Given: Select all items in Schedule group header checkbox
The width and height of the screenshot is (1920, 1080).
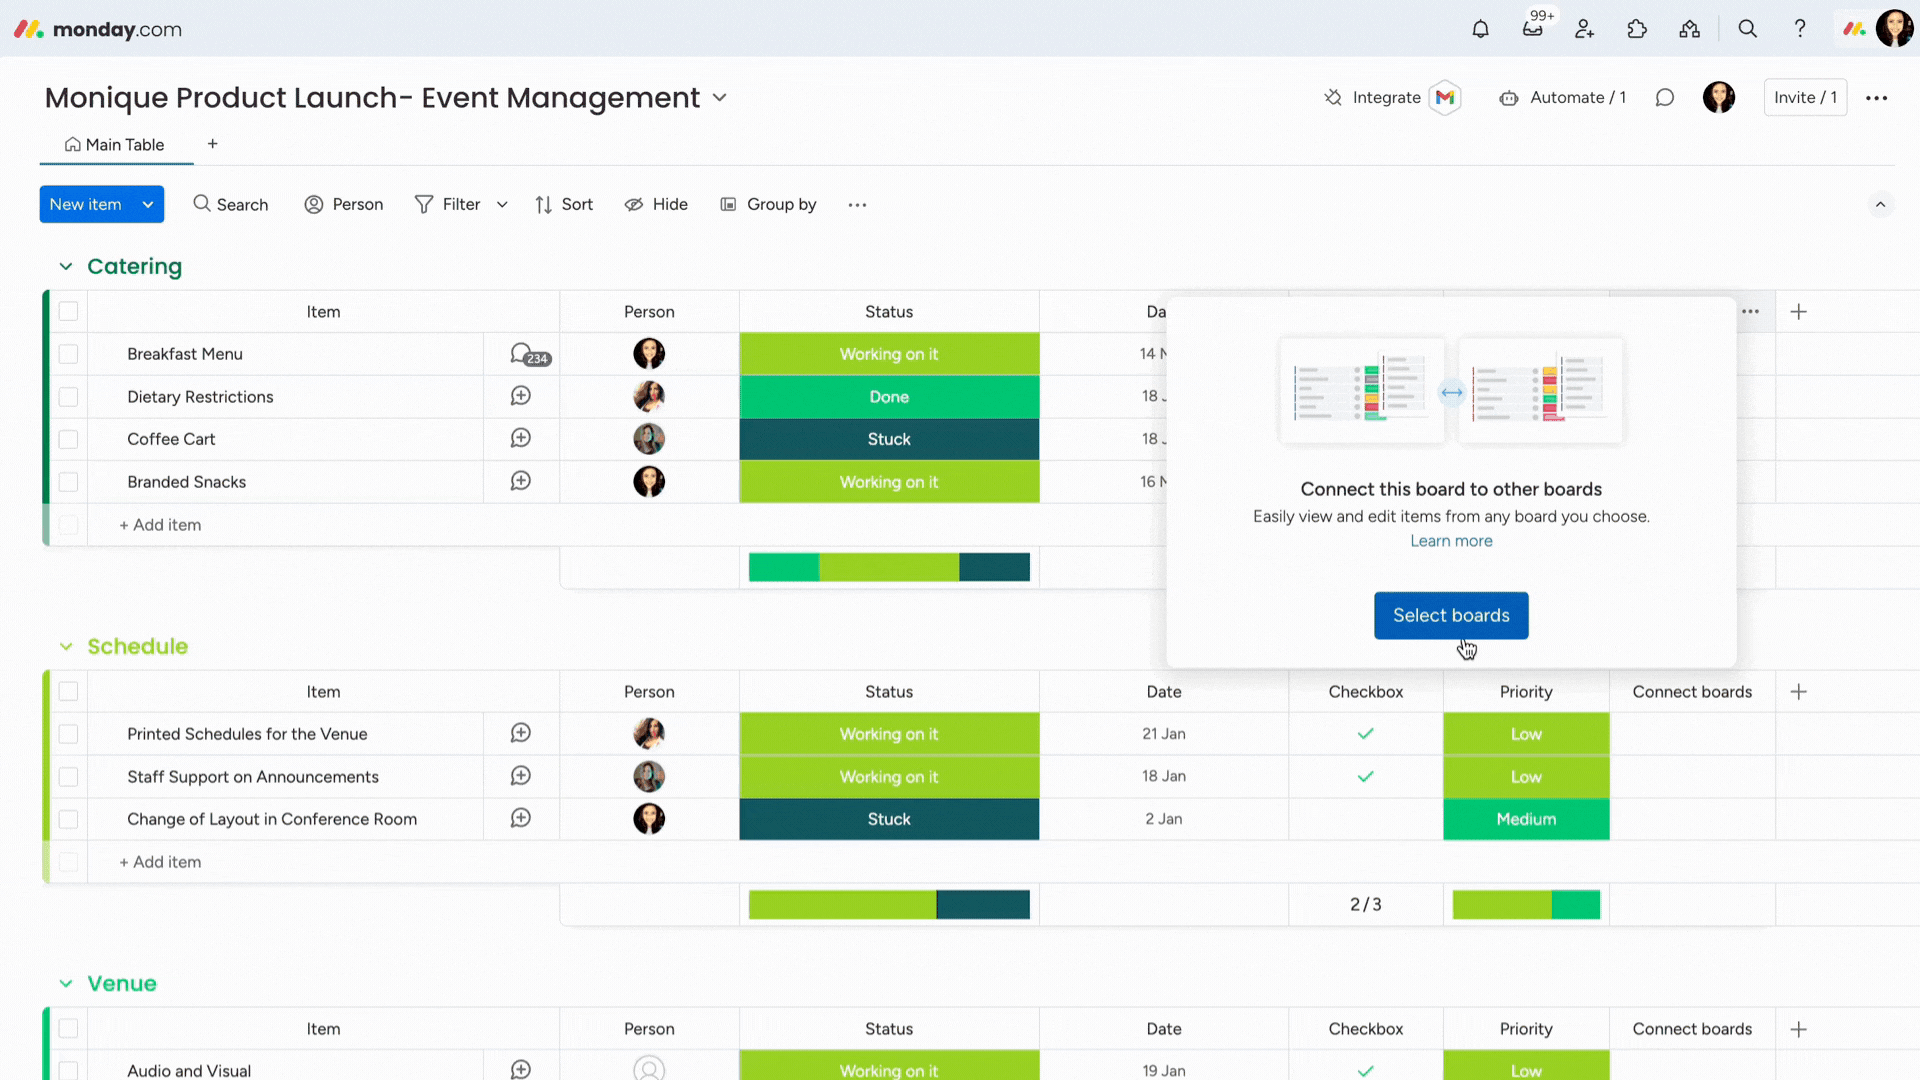Looking at the screenshot, I should 68,691.
